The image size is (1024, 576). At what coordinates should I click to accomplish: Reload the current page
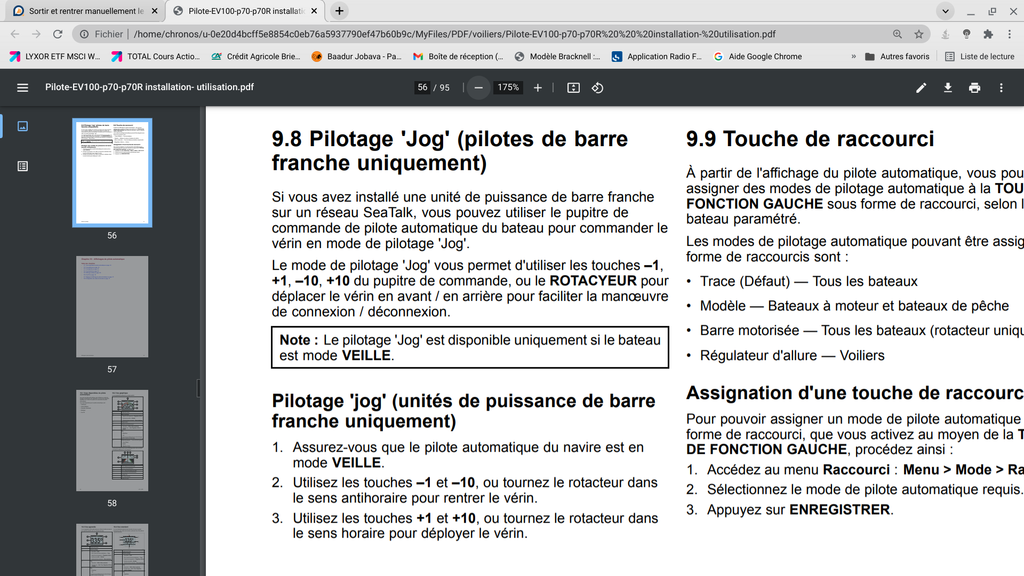point(57,34)
